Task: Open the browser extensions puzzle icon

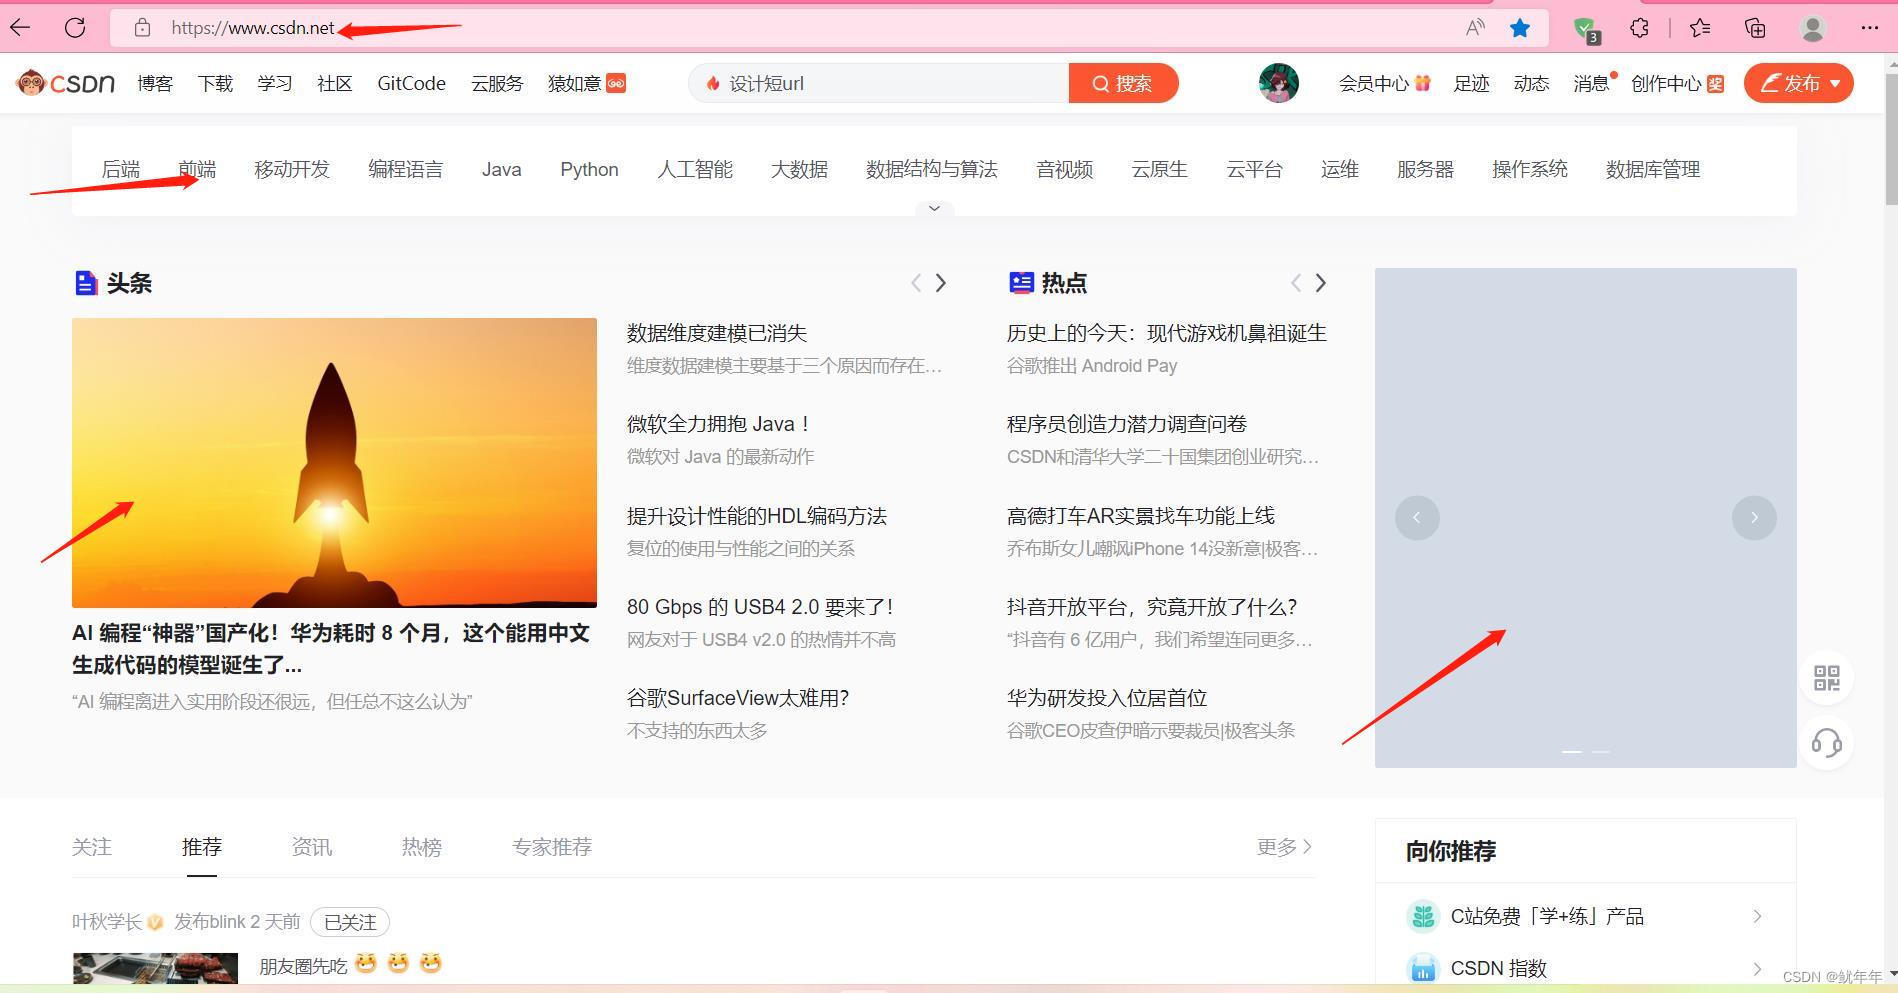Action: click(1640, 28)
